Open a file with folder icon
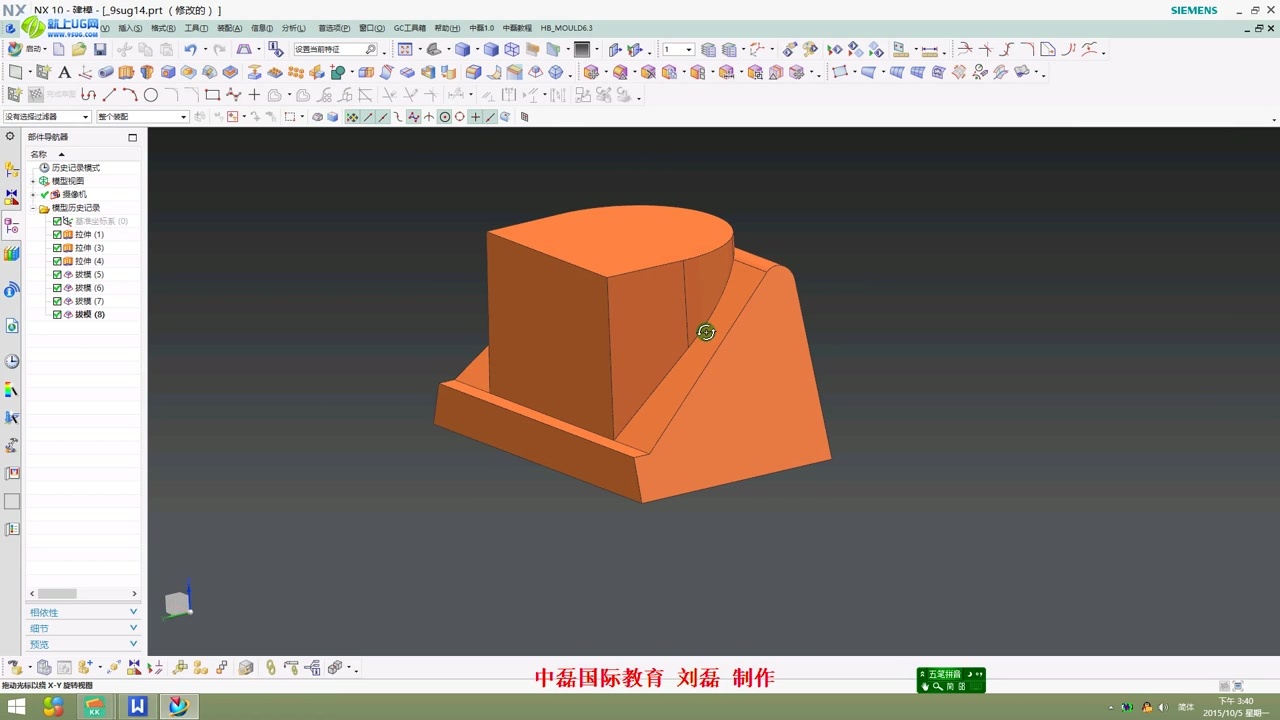Image resolution: width=1280 pixels, height=720 pixels. pyautogui.click(x=79, y=49)
